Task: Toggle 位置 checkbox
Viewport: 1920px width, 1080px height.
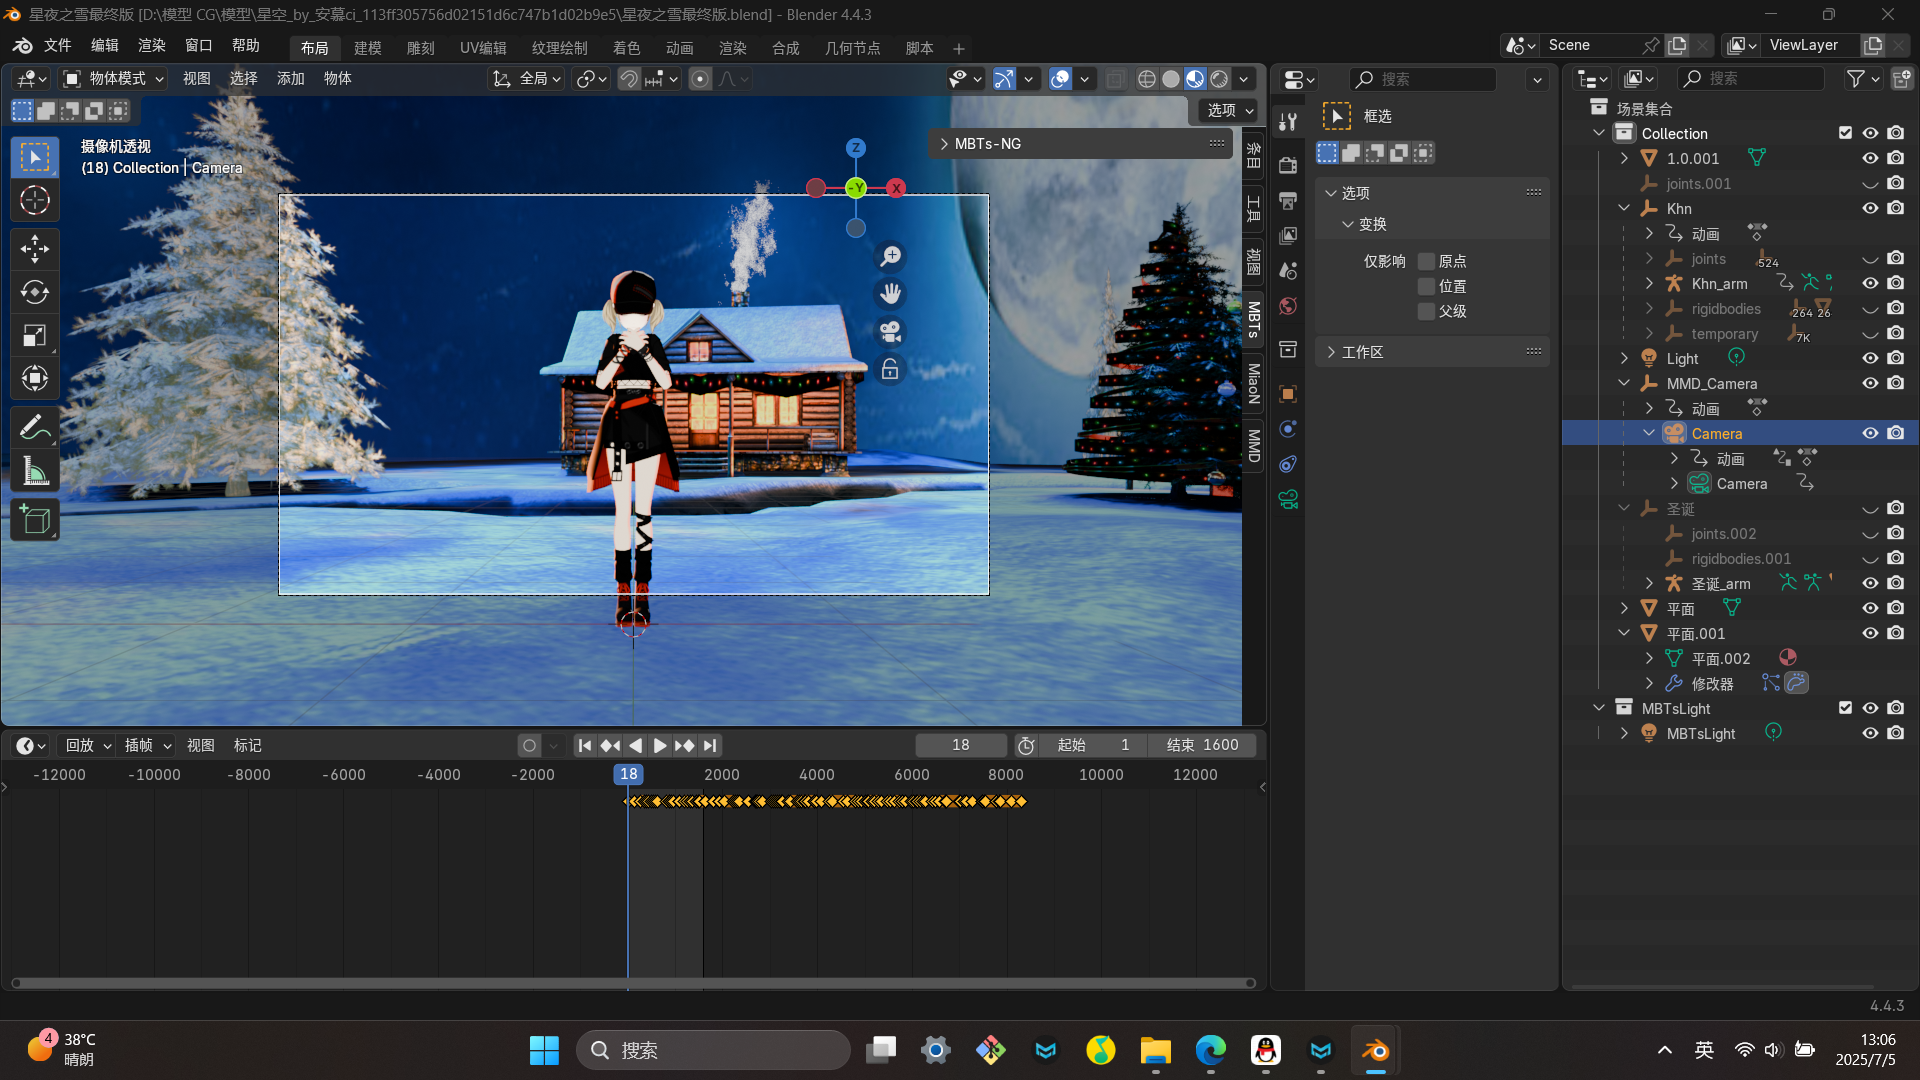Action: click(x=1427, y=286)
